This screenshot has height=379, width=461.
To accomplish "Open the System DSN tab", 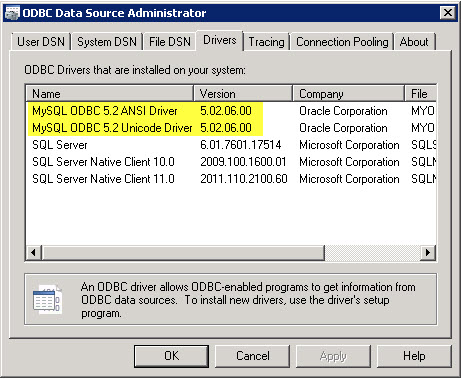I will (107, 42).
